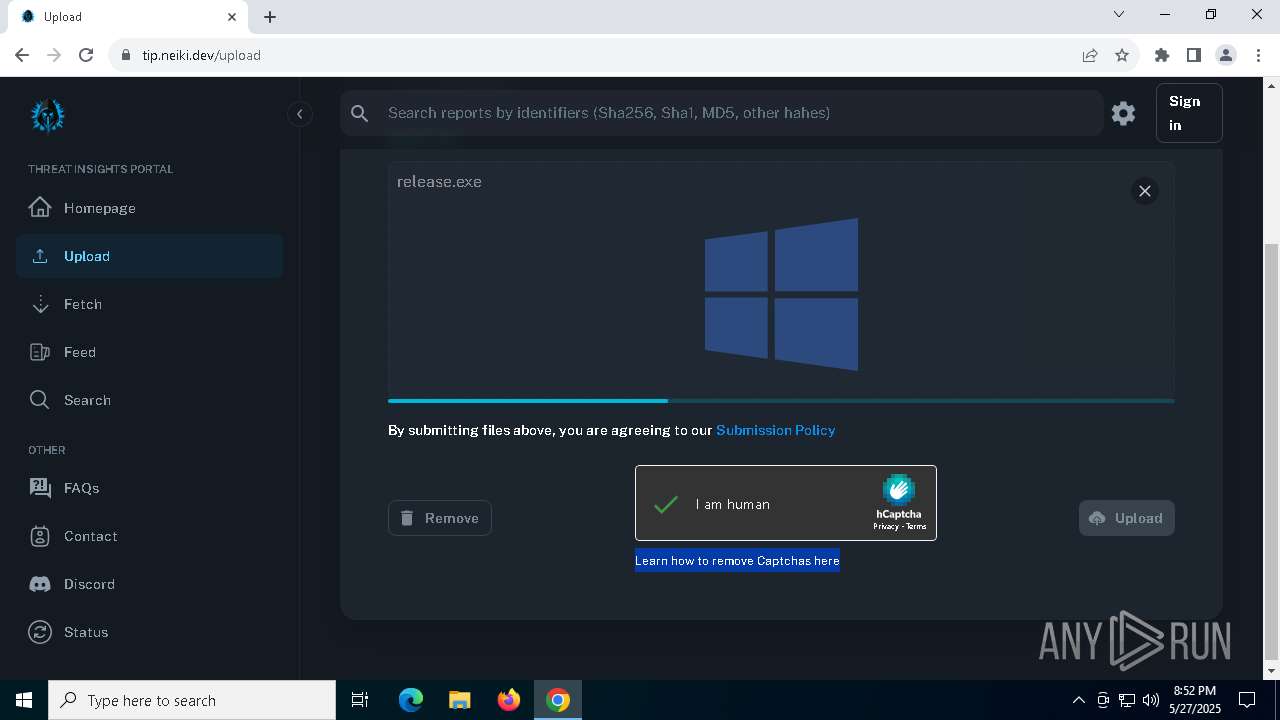Image resolution: width=1280 pixels, height=720 pixels.
Task: Show hidden system tray icons
Action: [x=1078, y=700]
